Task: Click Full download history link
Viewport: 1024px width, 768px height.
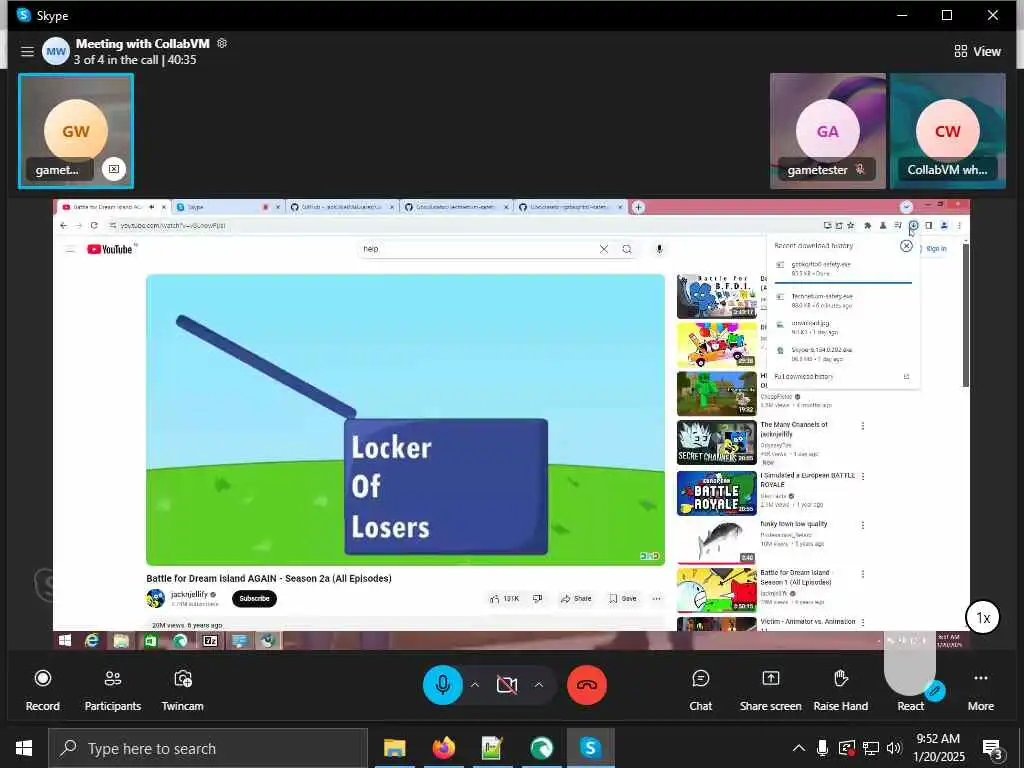Action: [803, 377]
